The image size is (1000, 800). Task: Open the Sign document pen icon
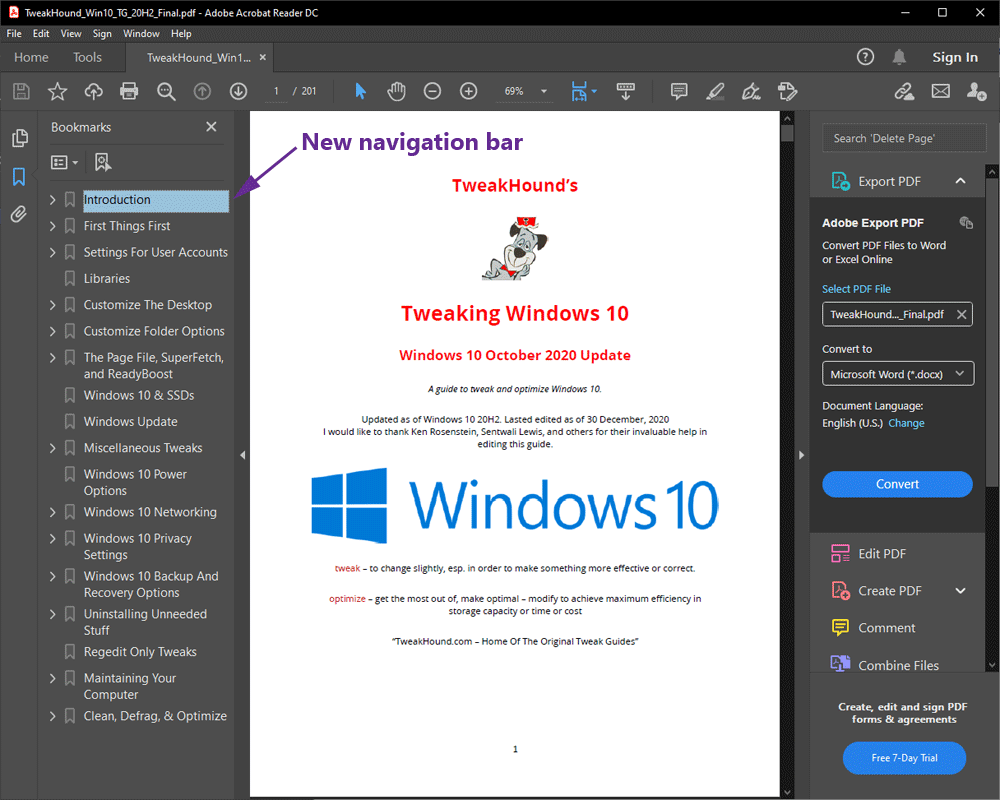(x=751, y=91)
